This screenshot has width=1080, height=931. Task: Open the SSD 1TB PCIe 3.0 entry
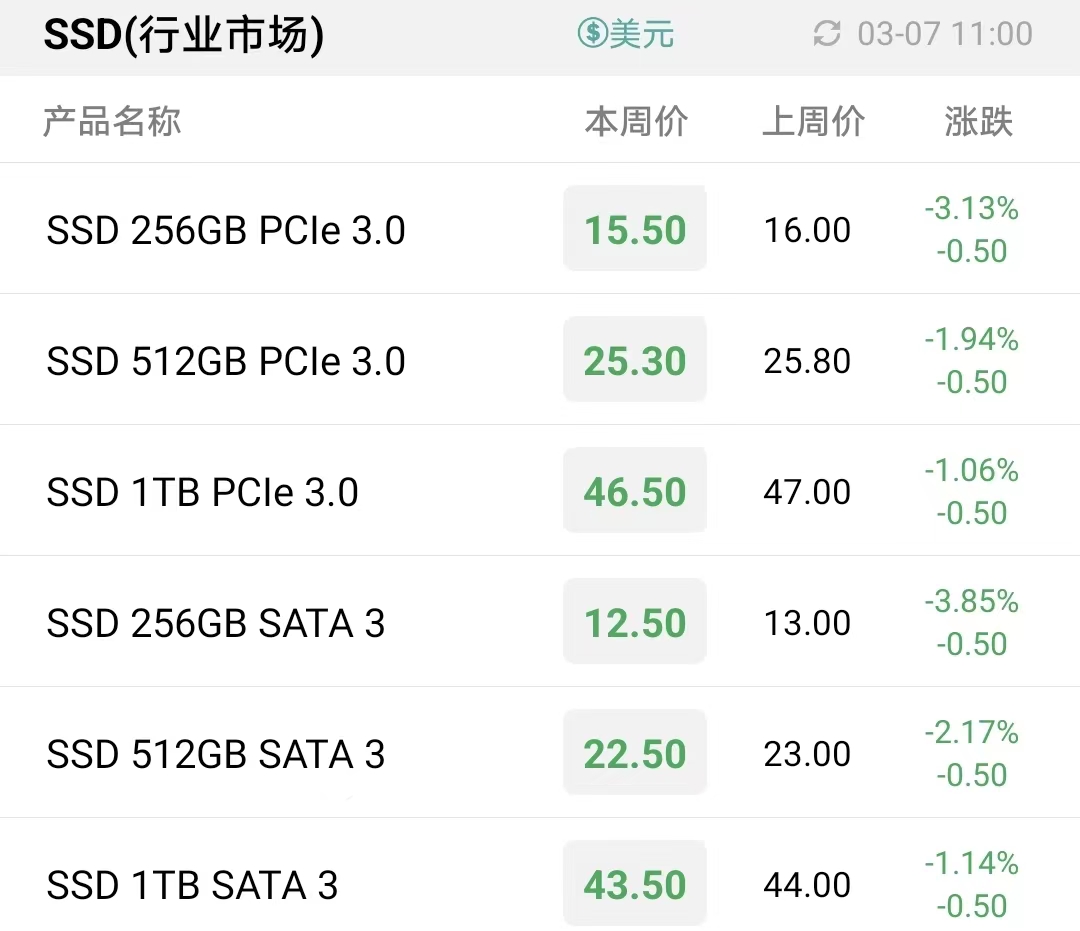point(540,490)
